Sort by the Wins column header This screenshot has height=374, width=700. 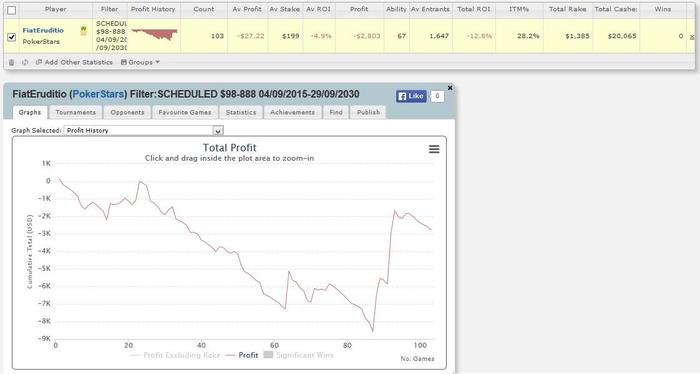coord(662,9)
